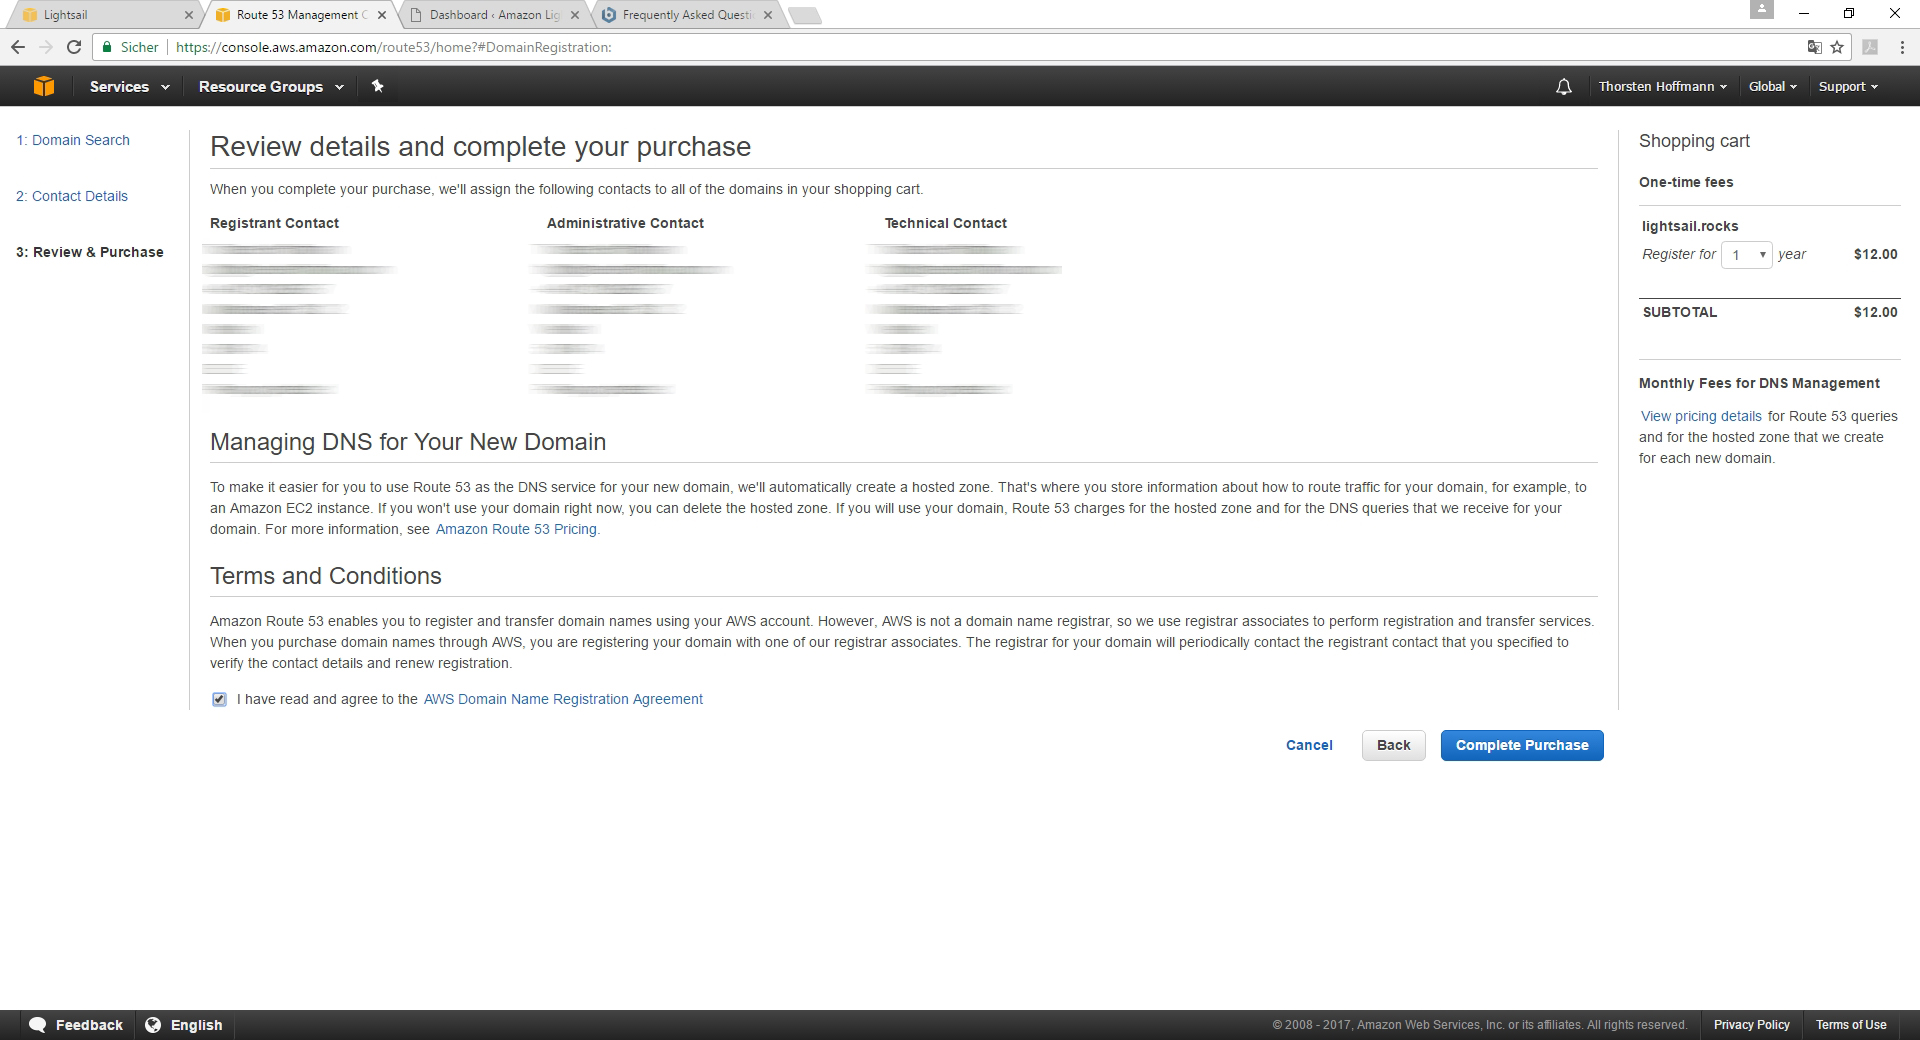This screenshot has width=1920, height=1040.
Task: Click the One-time fees label
Action: tap(1686, 182)
